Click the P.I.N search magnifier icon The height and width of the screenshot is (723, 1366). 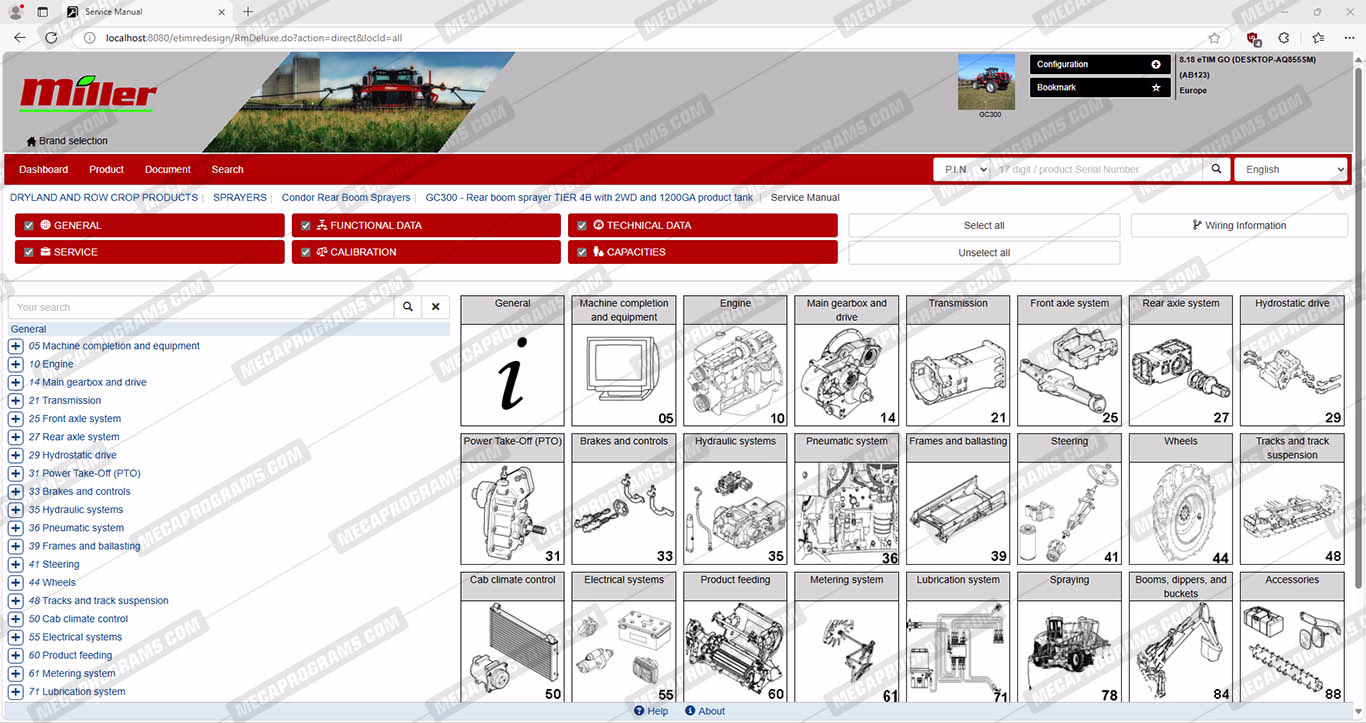click(x=1216, y=169)
